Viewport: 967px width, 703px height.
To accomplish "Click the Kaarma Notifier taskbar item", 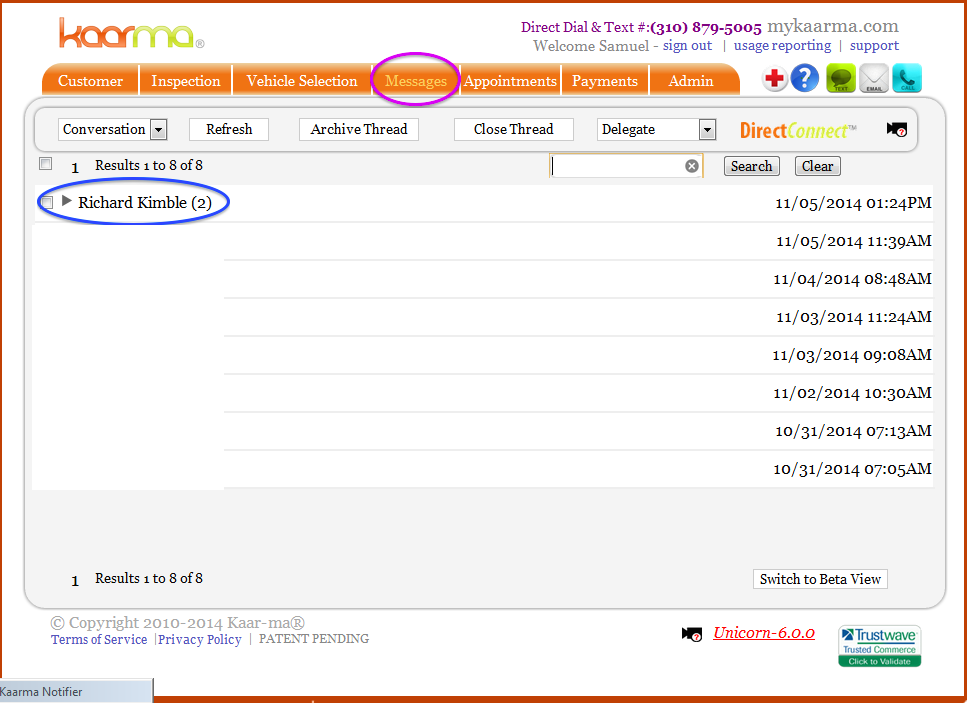I will 76,691.
